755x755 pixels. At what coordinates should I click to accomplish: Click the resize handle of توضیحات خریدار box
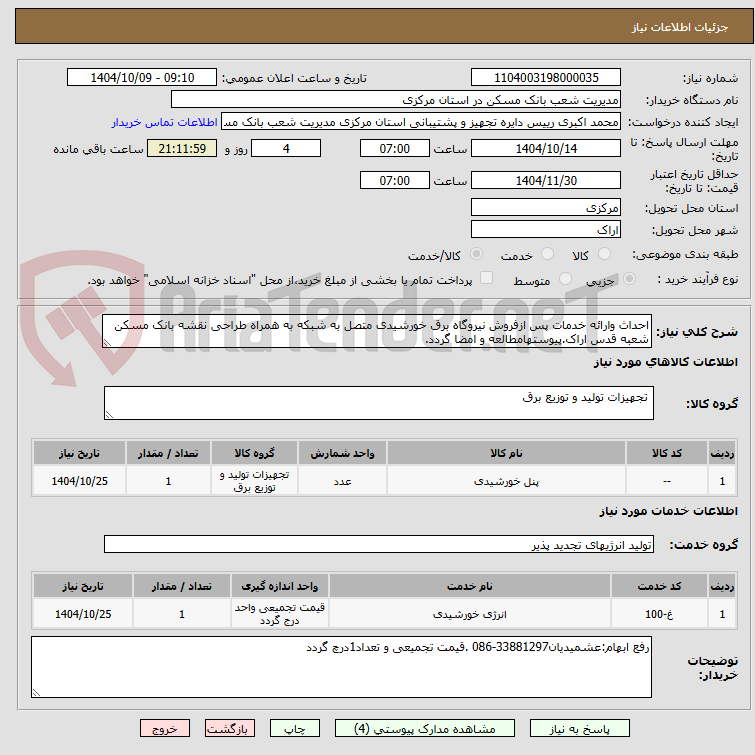tap(36, 693)
